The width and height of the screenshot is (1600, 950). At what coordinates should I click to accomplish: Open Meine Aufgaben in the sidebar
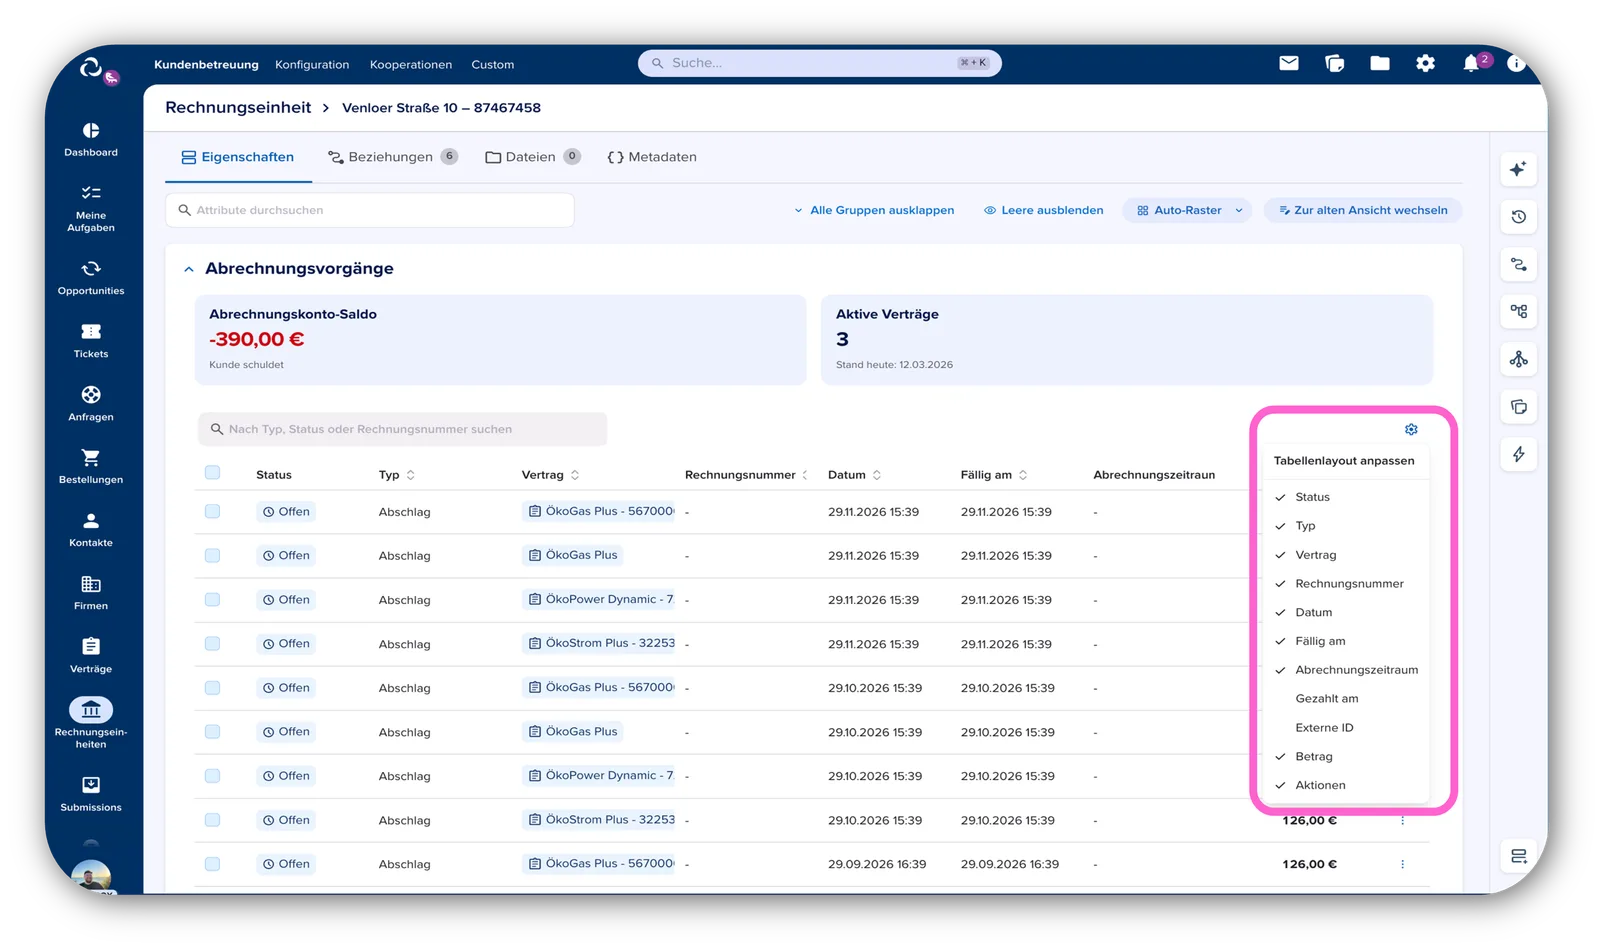91,208
